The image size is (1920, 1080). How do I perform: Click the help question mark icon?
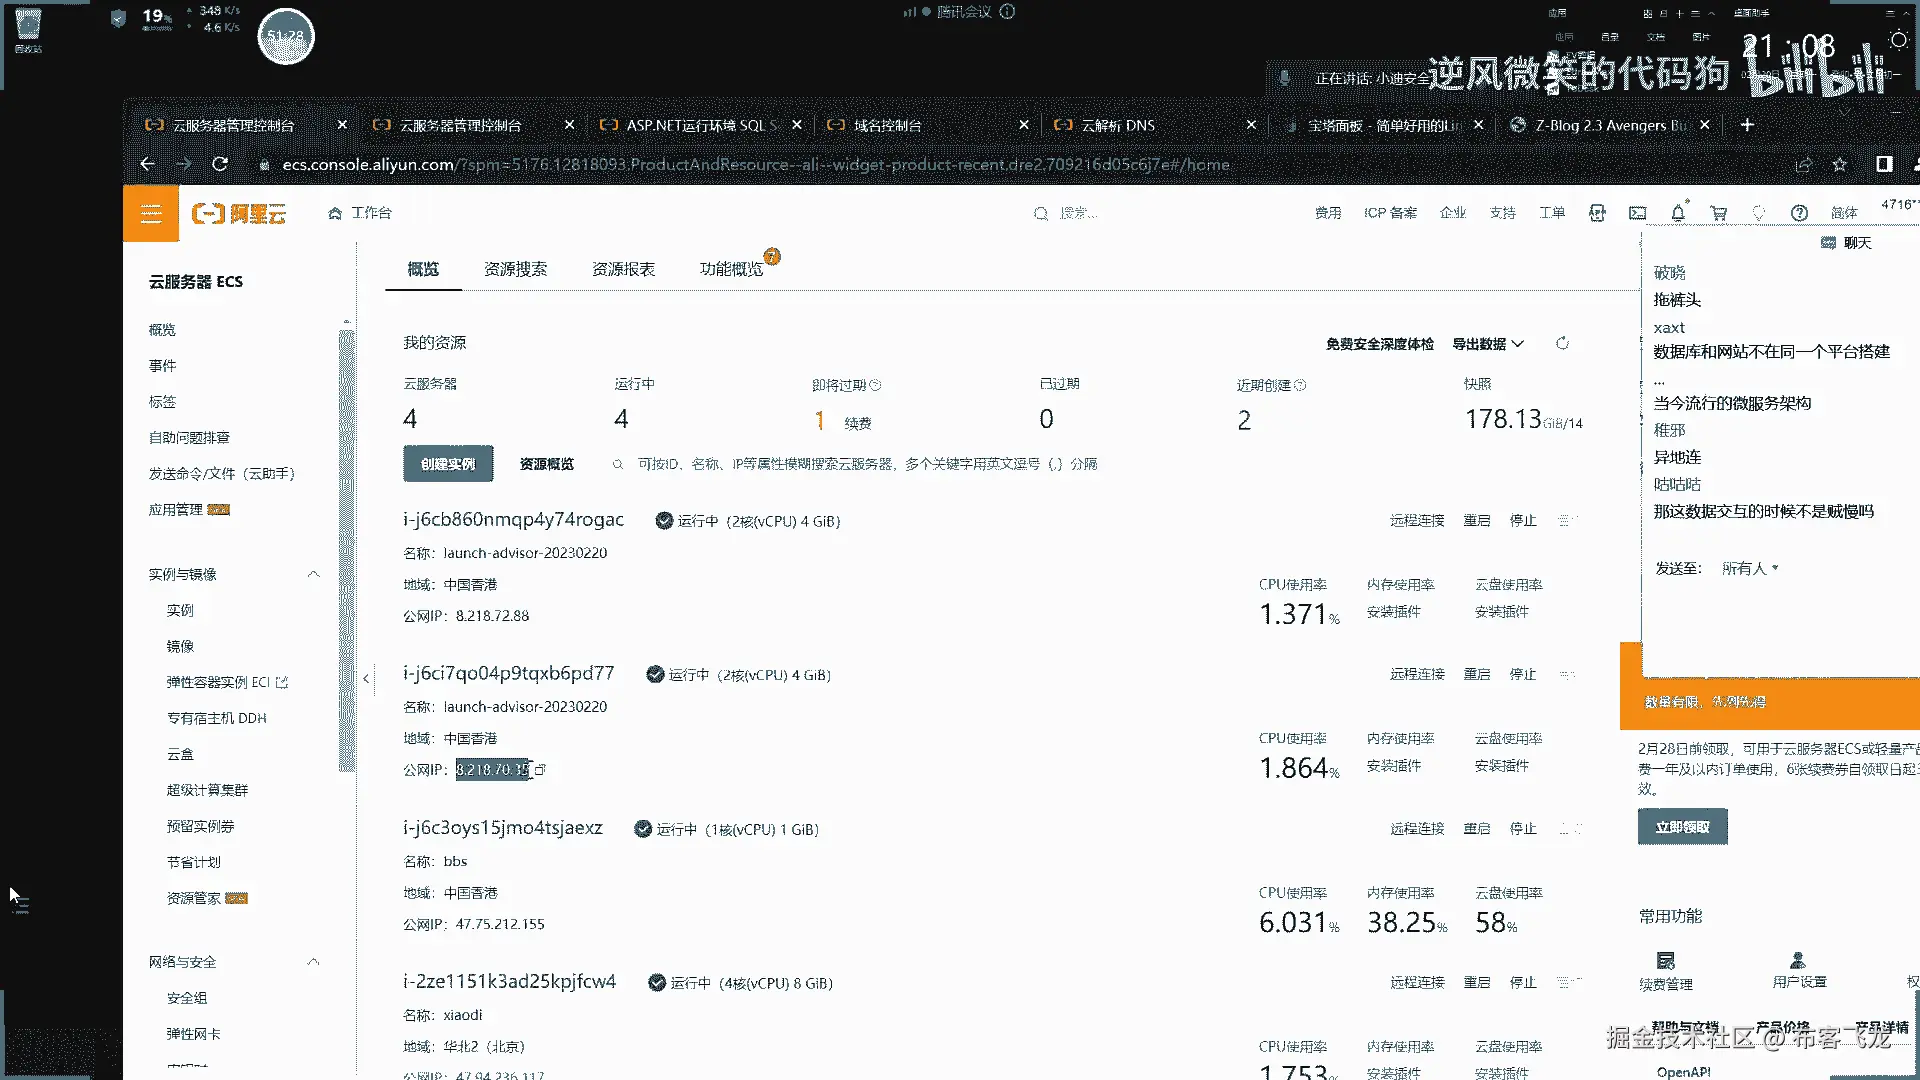point(1799,213)
